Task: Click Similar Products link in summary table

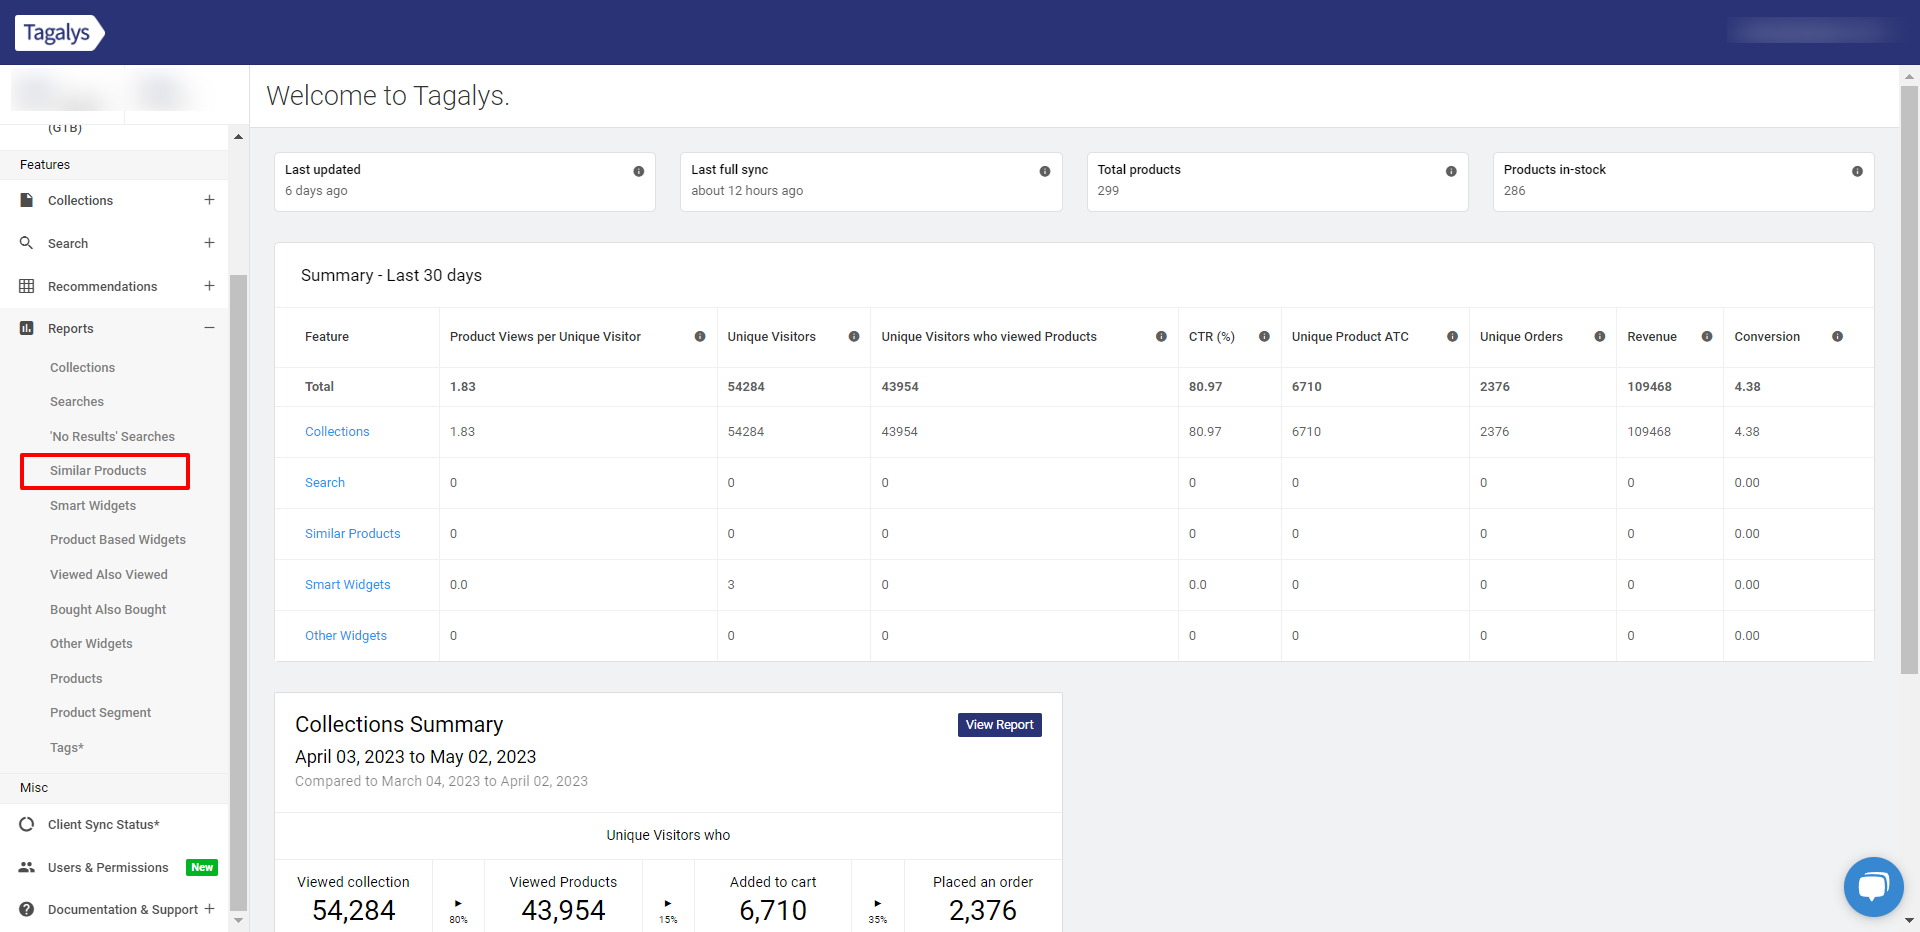Action: (352, 533)
